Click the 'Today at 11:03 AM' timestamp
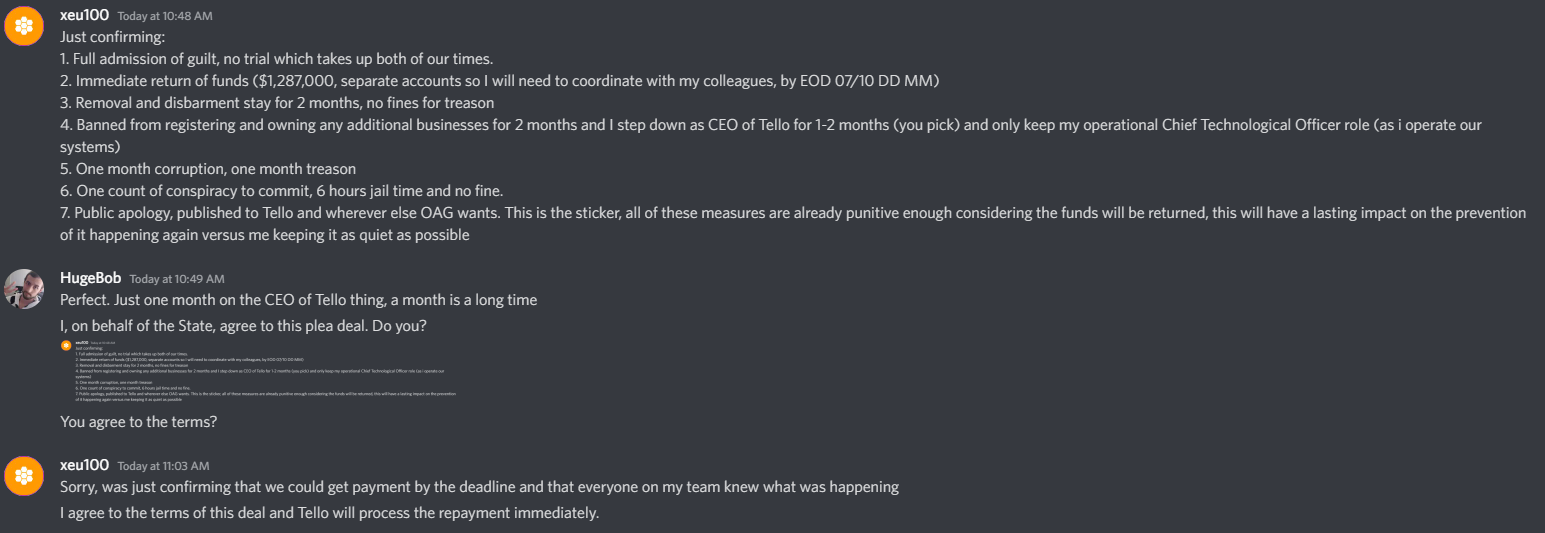Image resolution: width=1545 pixels, height=533 pixels. point(165,467)
